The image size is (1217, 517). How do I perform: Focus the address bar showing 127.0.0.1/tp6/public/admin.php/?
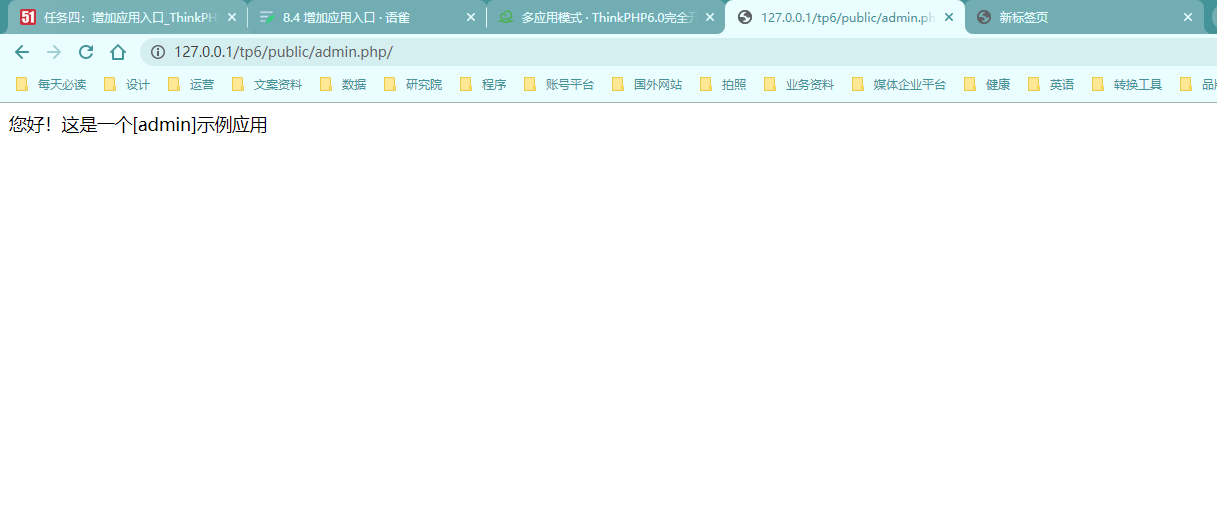pyautogui.click(x=680, y=52)
